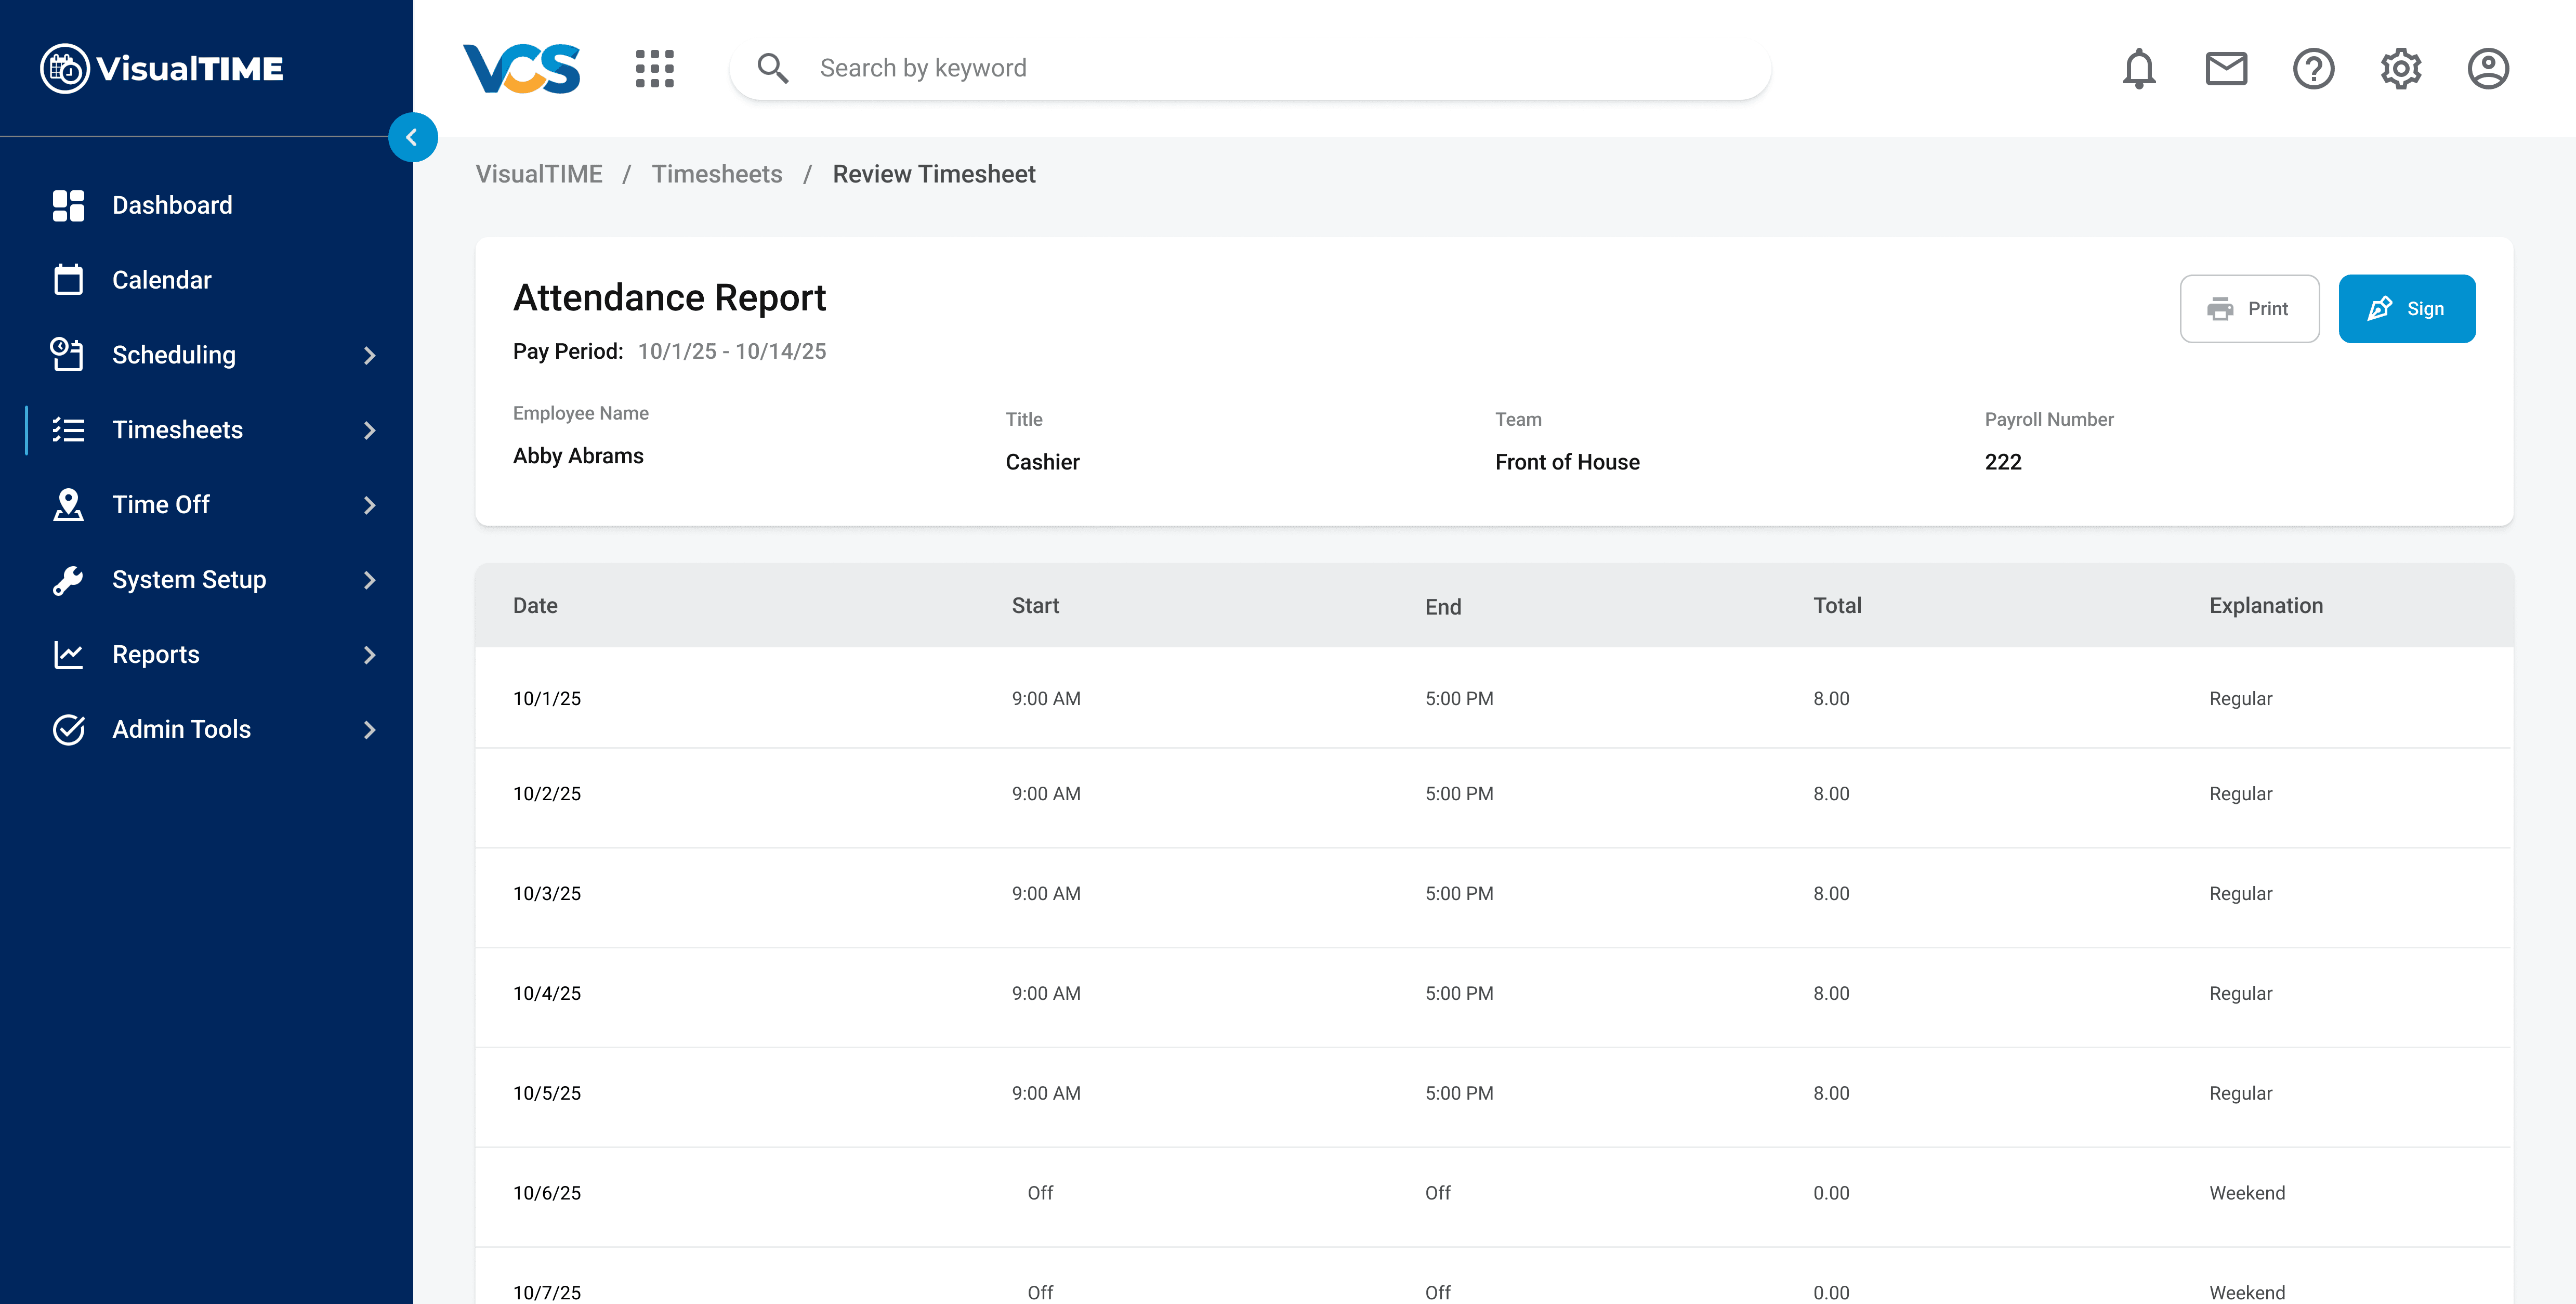Select Admin Tools in the sidebar
This screenshot has height=1304, width=2576.
point(181,730)
